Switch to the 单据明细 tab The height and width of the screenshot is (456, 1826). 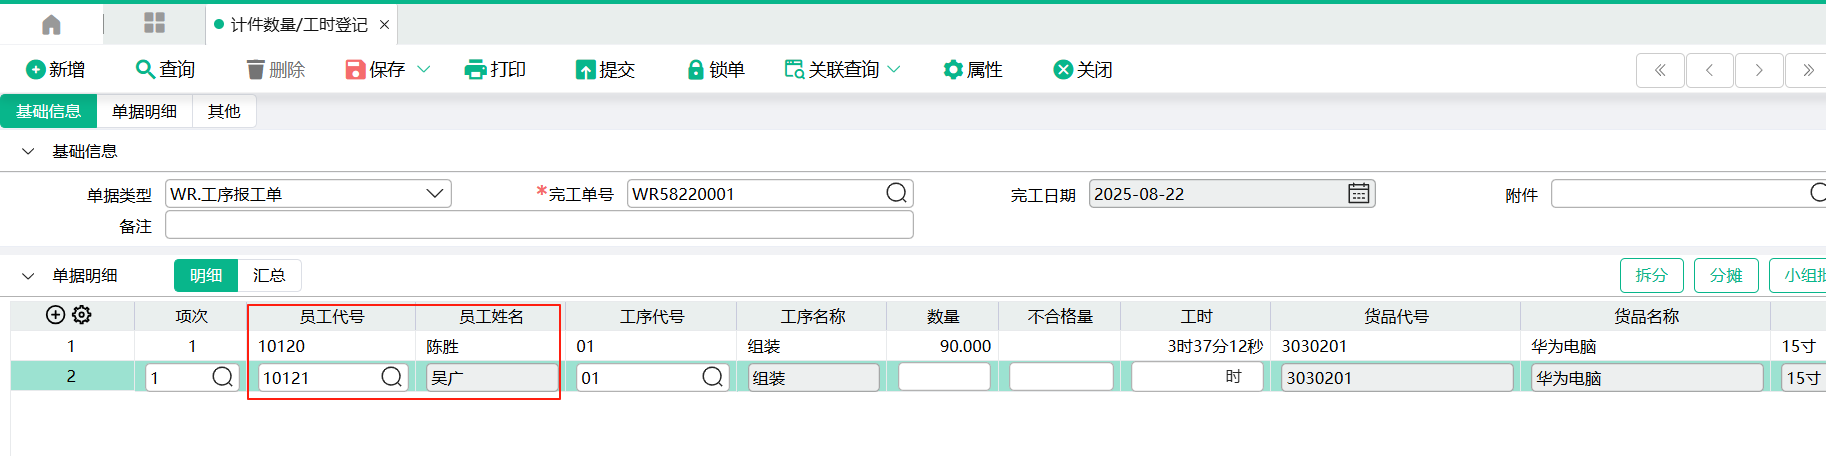coord(144,111)
